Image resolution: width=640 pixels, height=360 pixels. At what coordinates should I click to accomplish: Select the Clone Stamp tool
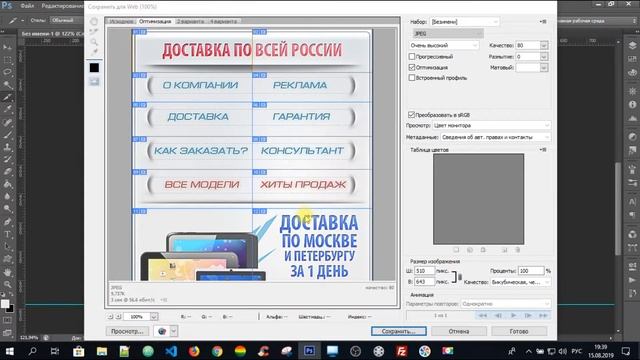coord(7,147)
